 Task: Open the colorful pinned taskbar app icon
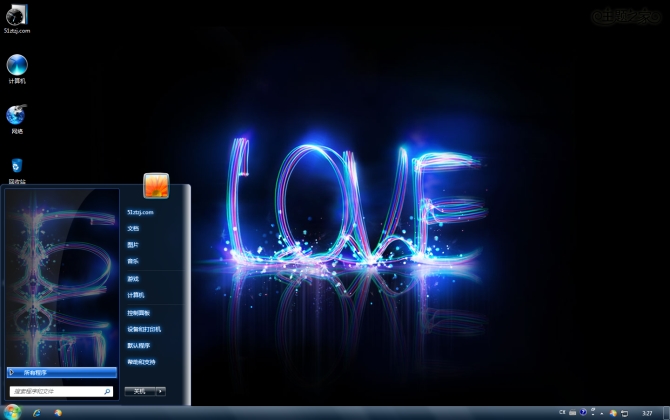click(x=58, y=413)
